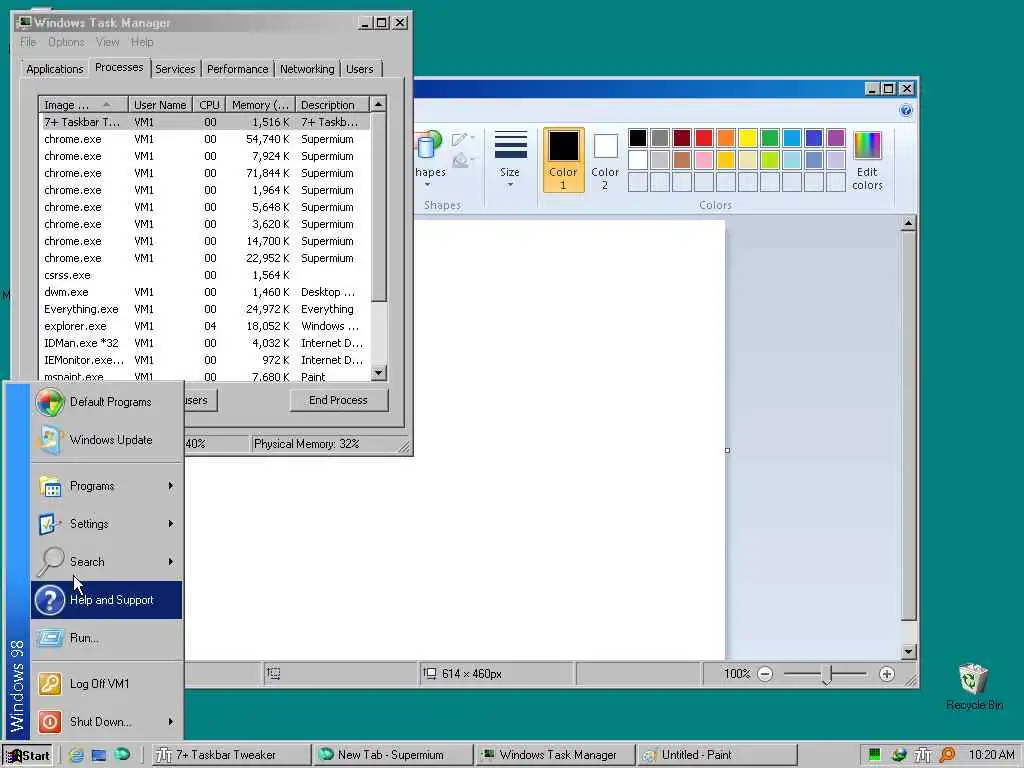Click the Start button

(27, 755)
